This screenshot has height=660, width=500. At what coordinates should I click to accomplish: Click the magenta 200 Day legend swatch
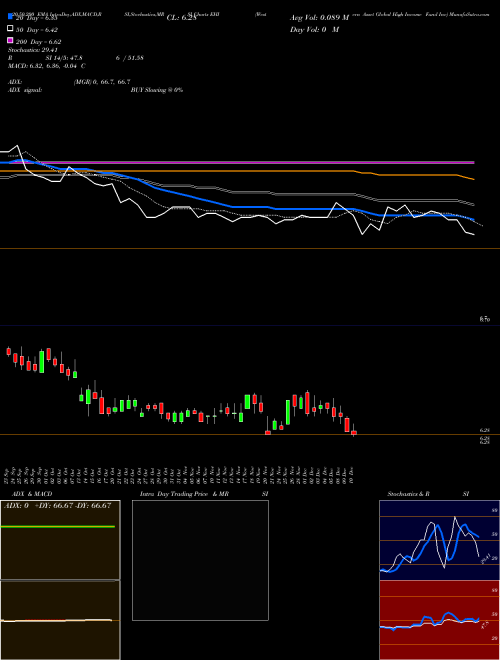pyautogui.click(x=10, y=40)
